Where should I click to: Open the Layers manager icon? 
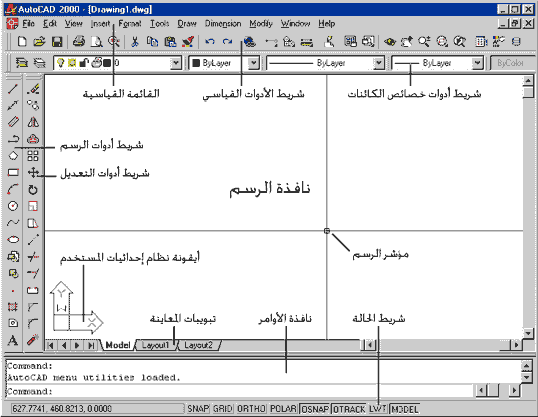point(21,63)
